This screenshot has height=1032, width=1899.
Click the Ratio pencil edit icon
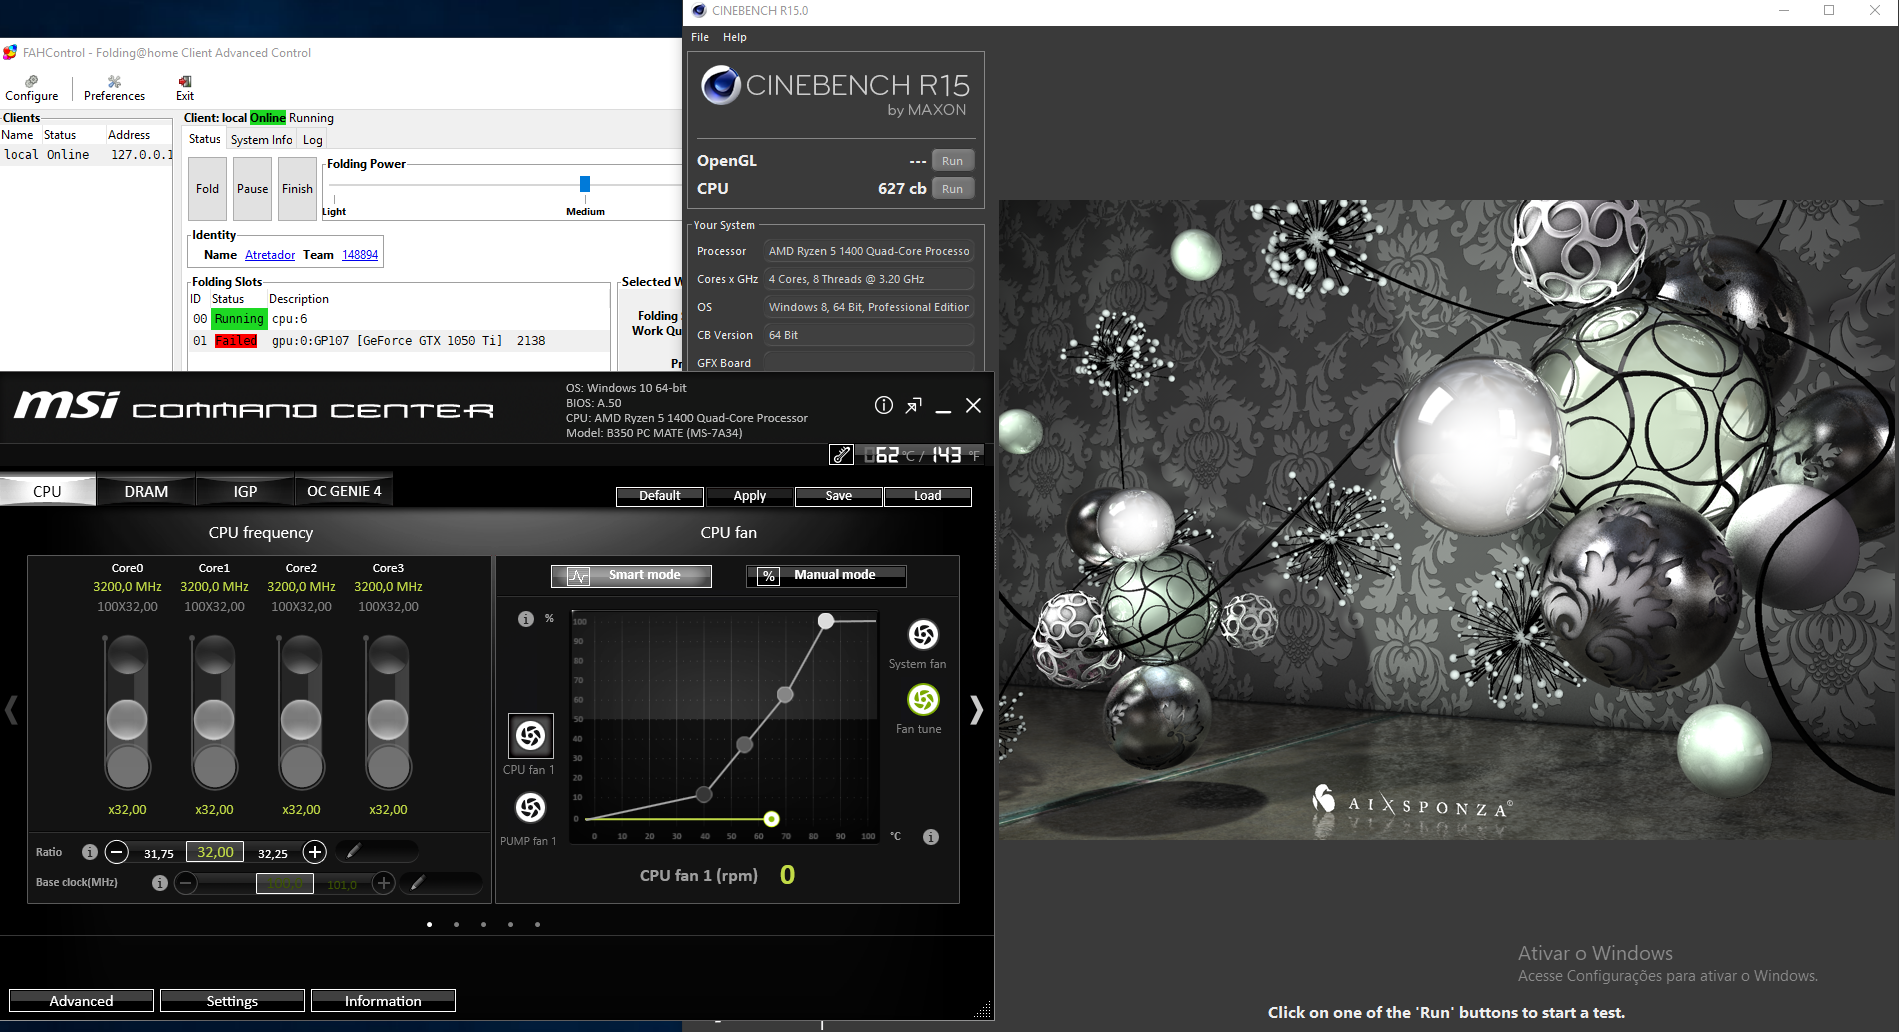click(x=353, y=851)
